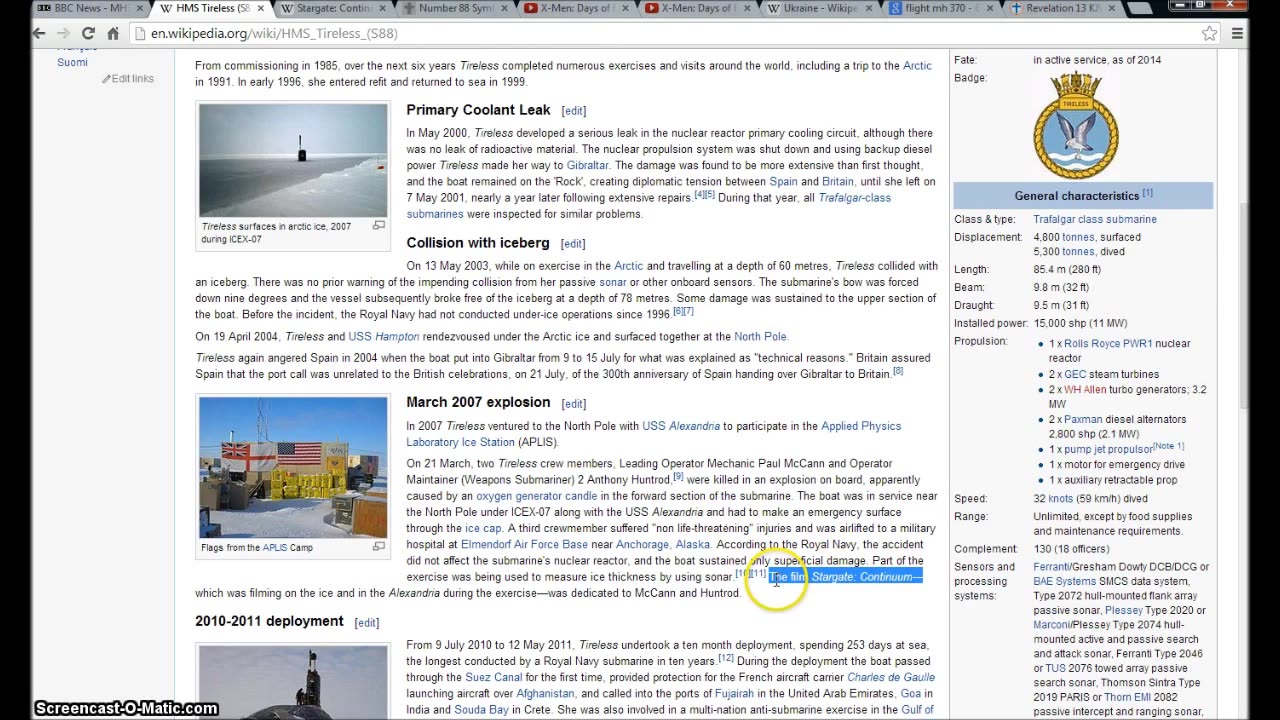Close the flight mh 370 tab
The width and height of the screenshot is (1280, 720).
click(988, 9)
